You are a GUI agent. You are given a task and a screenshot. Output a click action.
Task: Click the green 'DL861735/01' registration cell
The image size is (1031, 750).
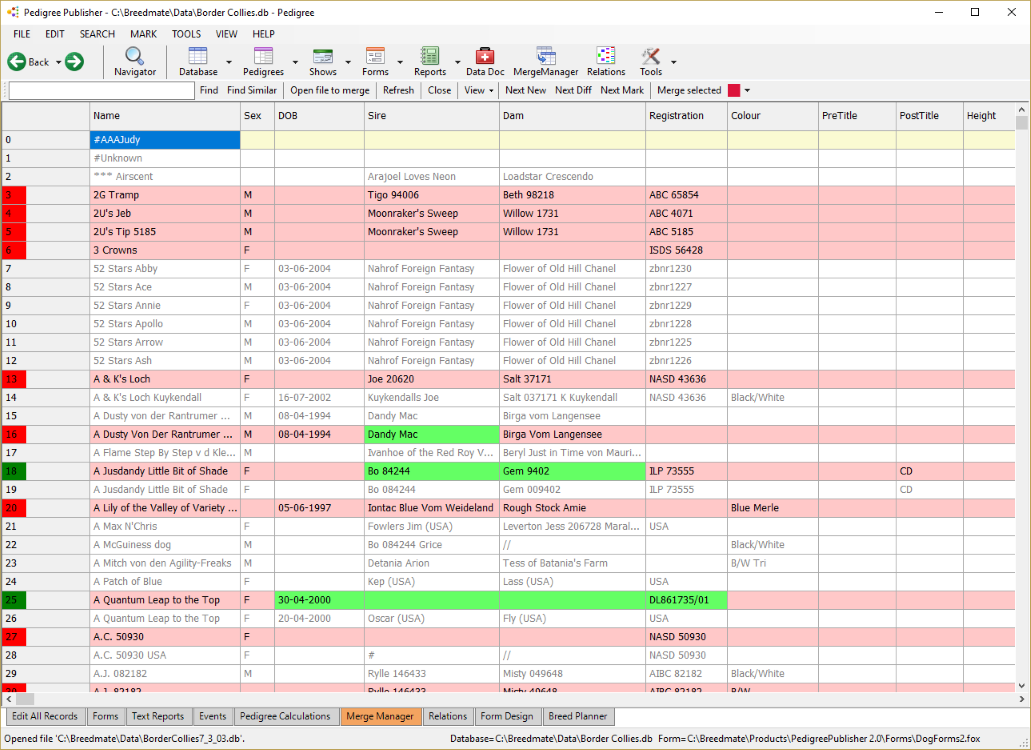(x=686, y=599)
